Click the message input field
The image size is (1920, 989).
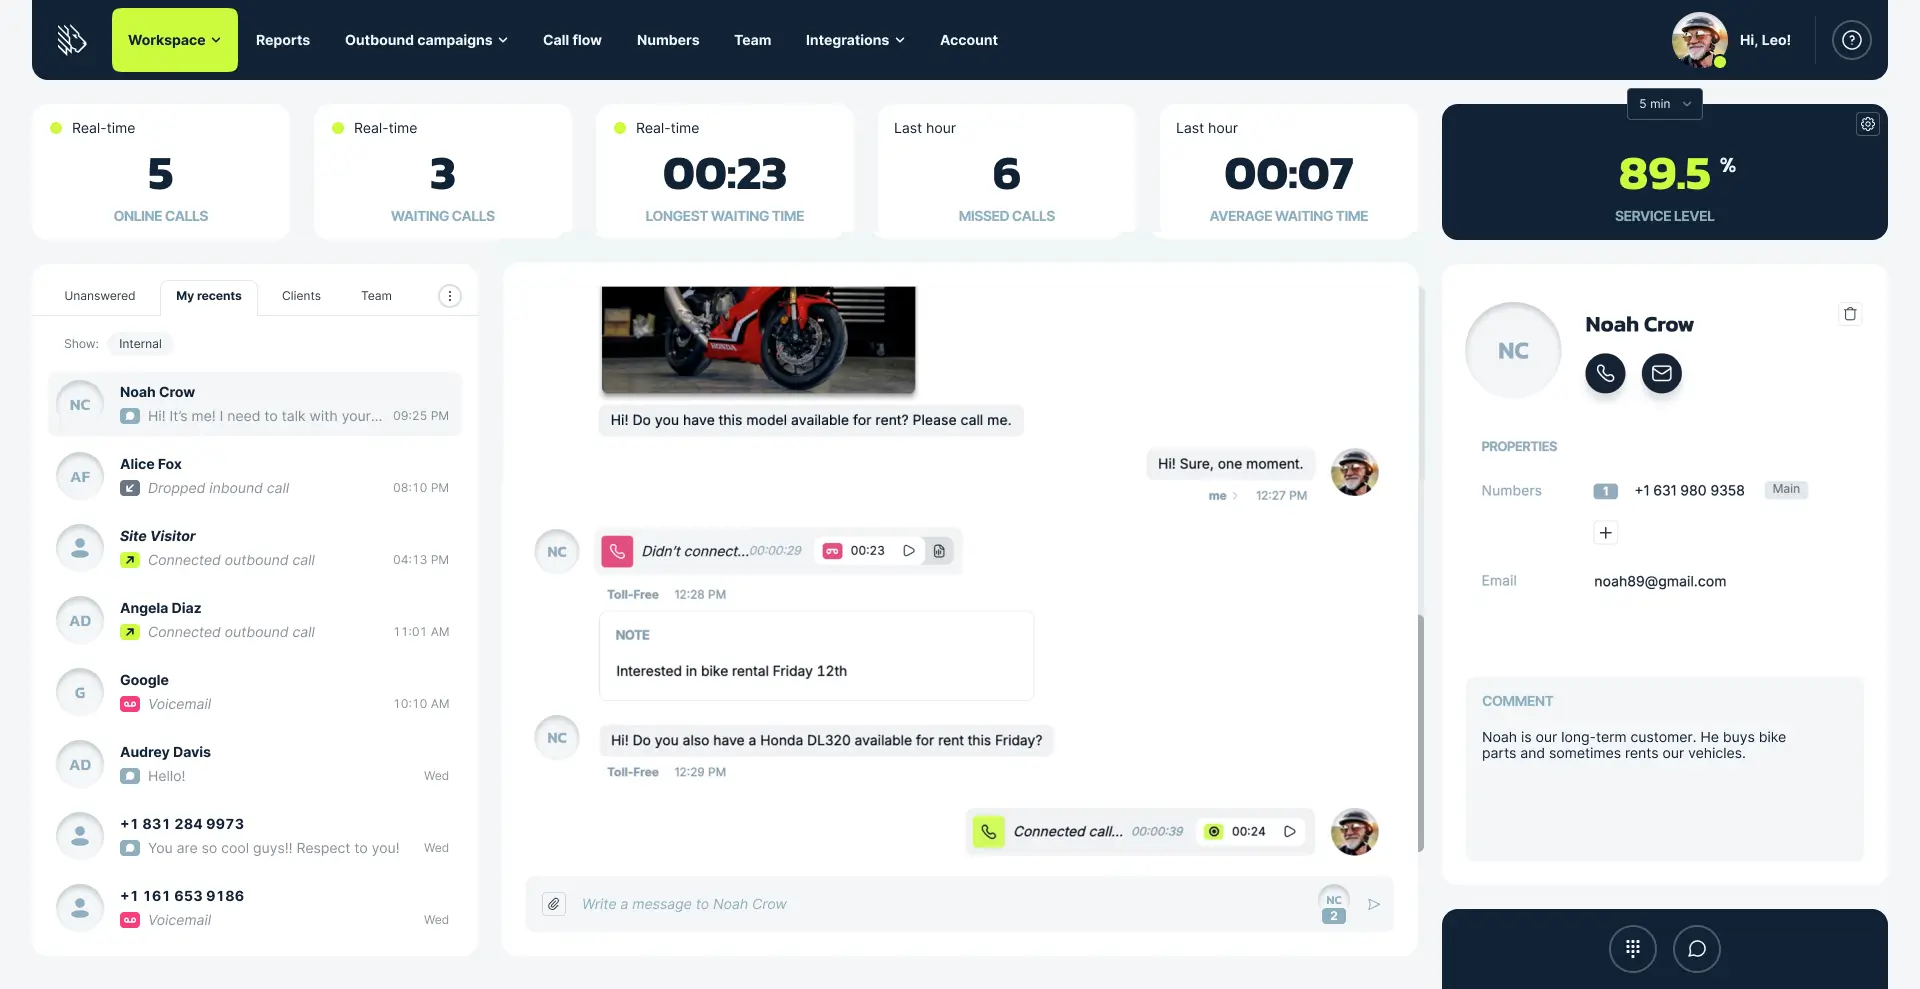(x=940, y=904)
